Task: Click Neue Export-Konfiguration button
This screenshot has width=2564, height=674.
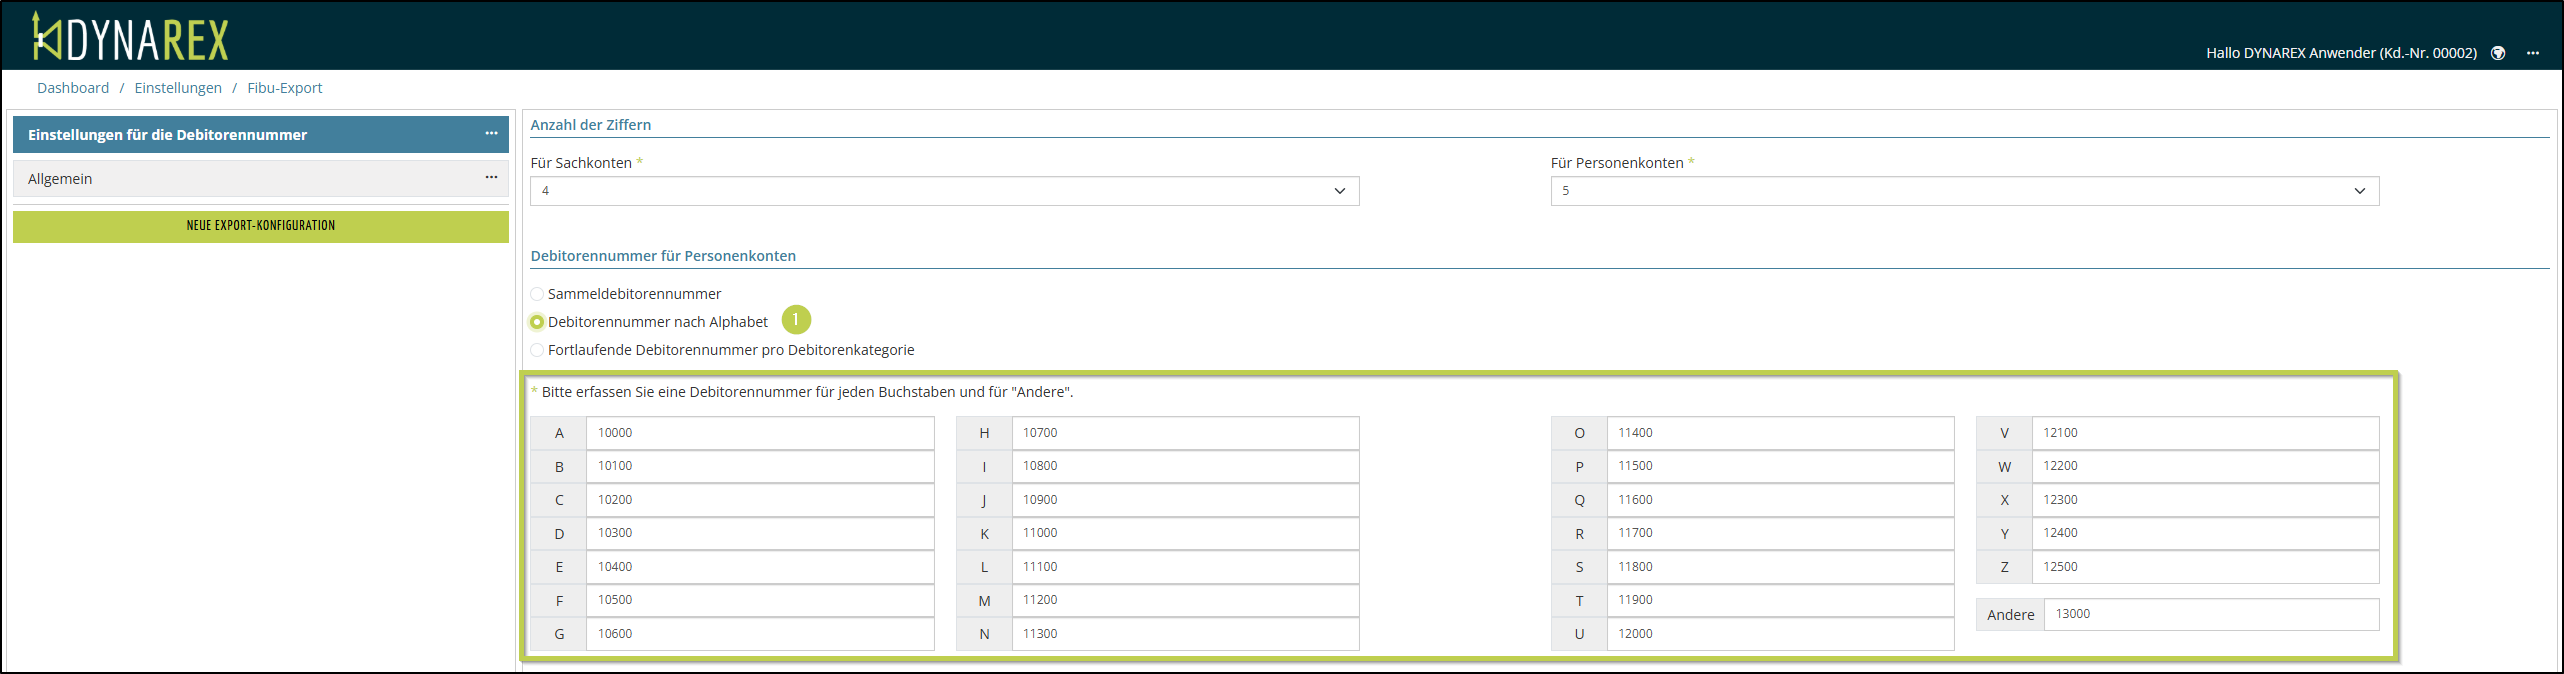Action: pyautogui.click(x=260, y=226)
